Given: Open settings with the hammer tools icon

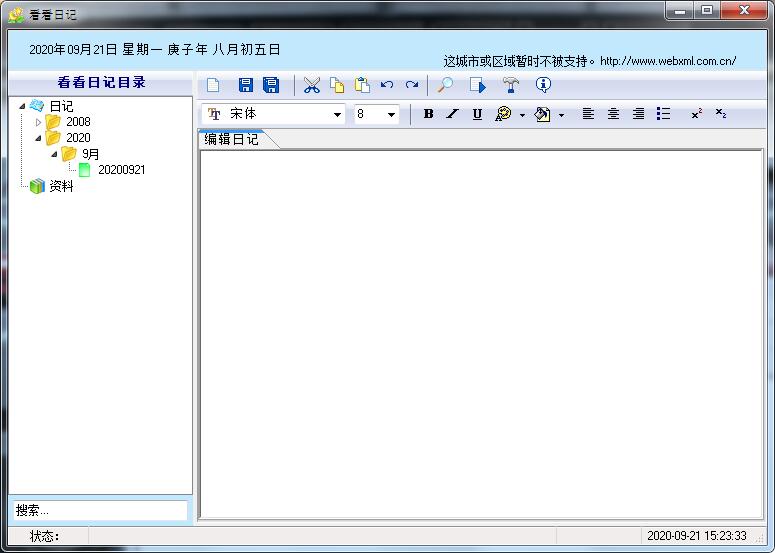Looking at the screenshot, I should pos(511,86).
